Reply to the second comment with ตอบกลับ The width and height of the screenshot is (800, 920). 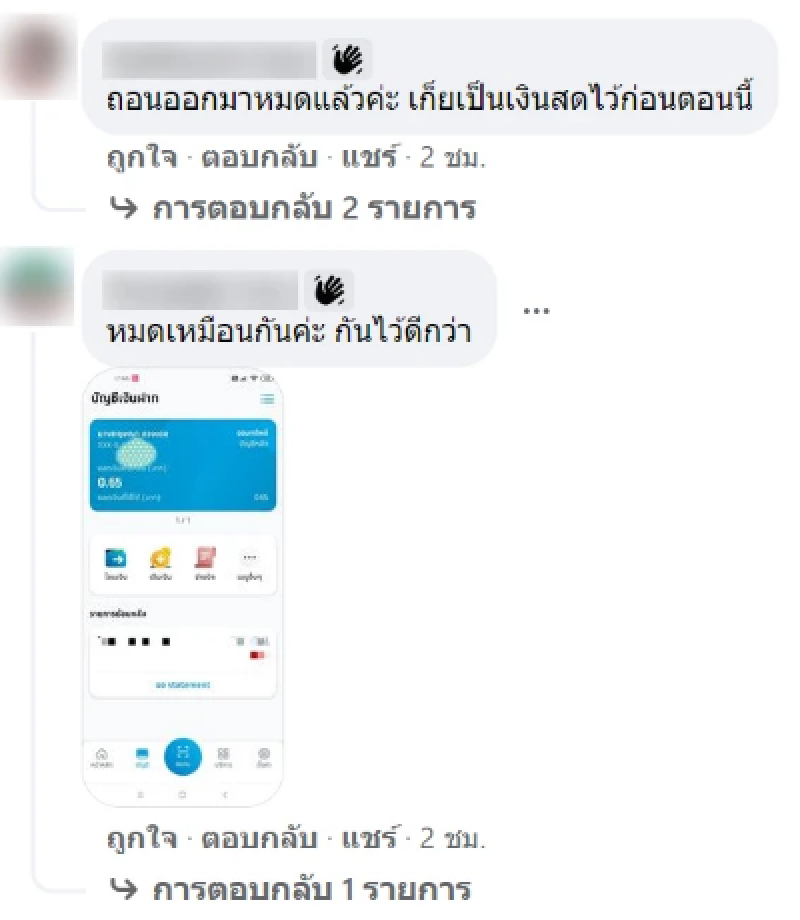(x=259, y=838)
